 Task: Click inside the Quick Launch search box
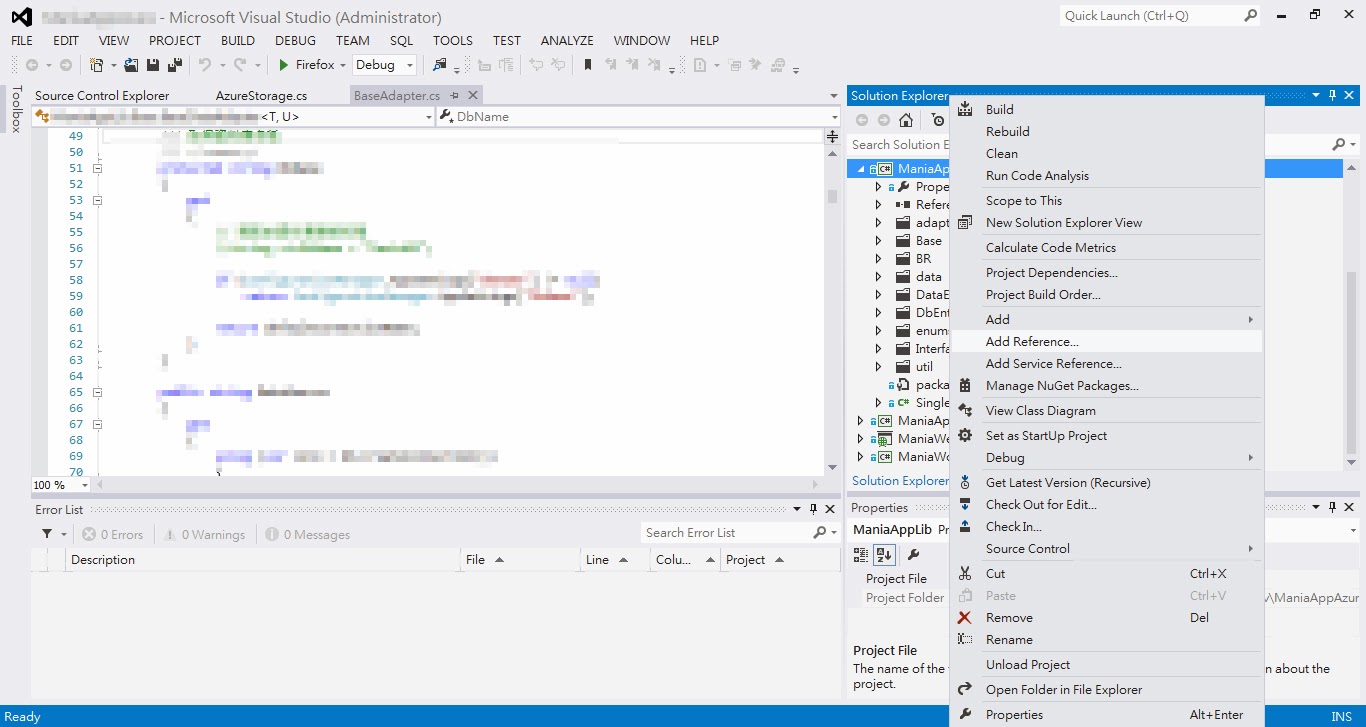click(x=1150, y=15)
